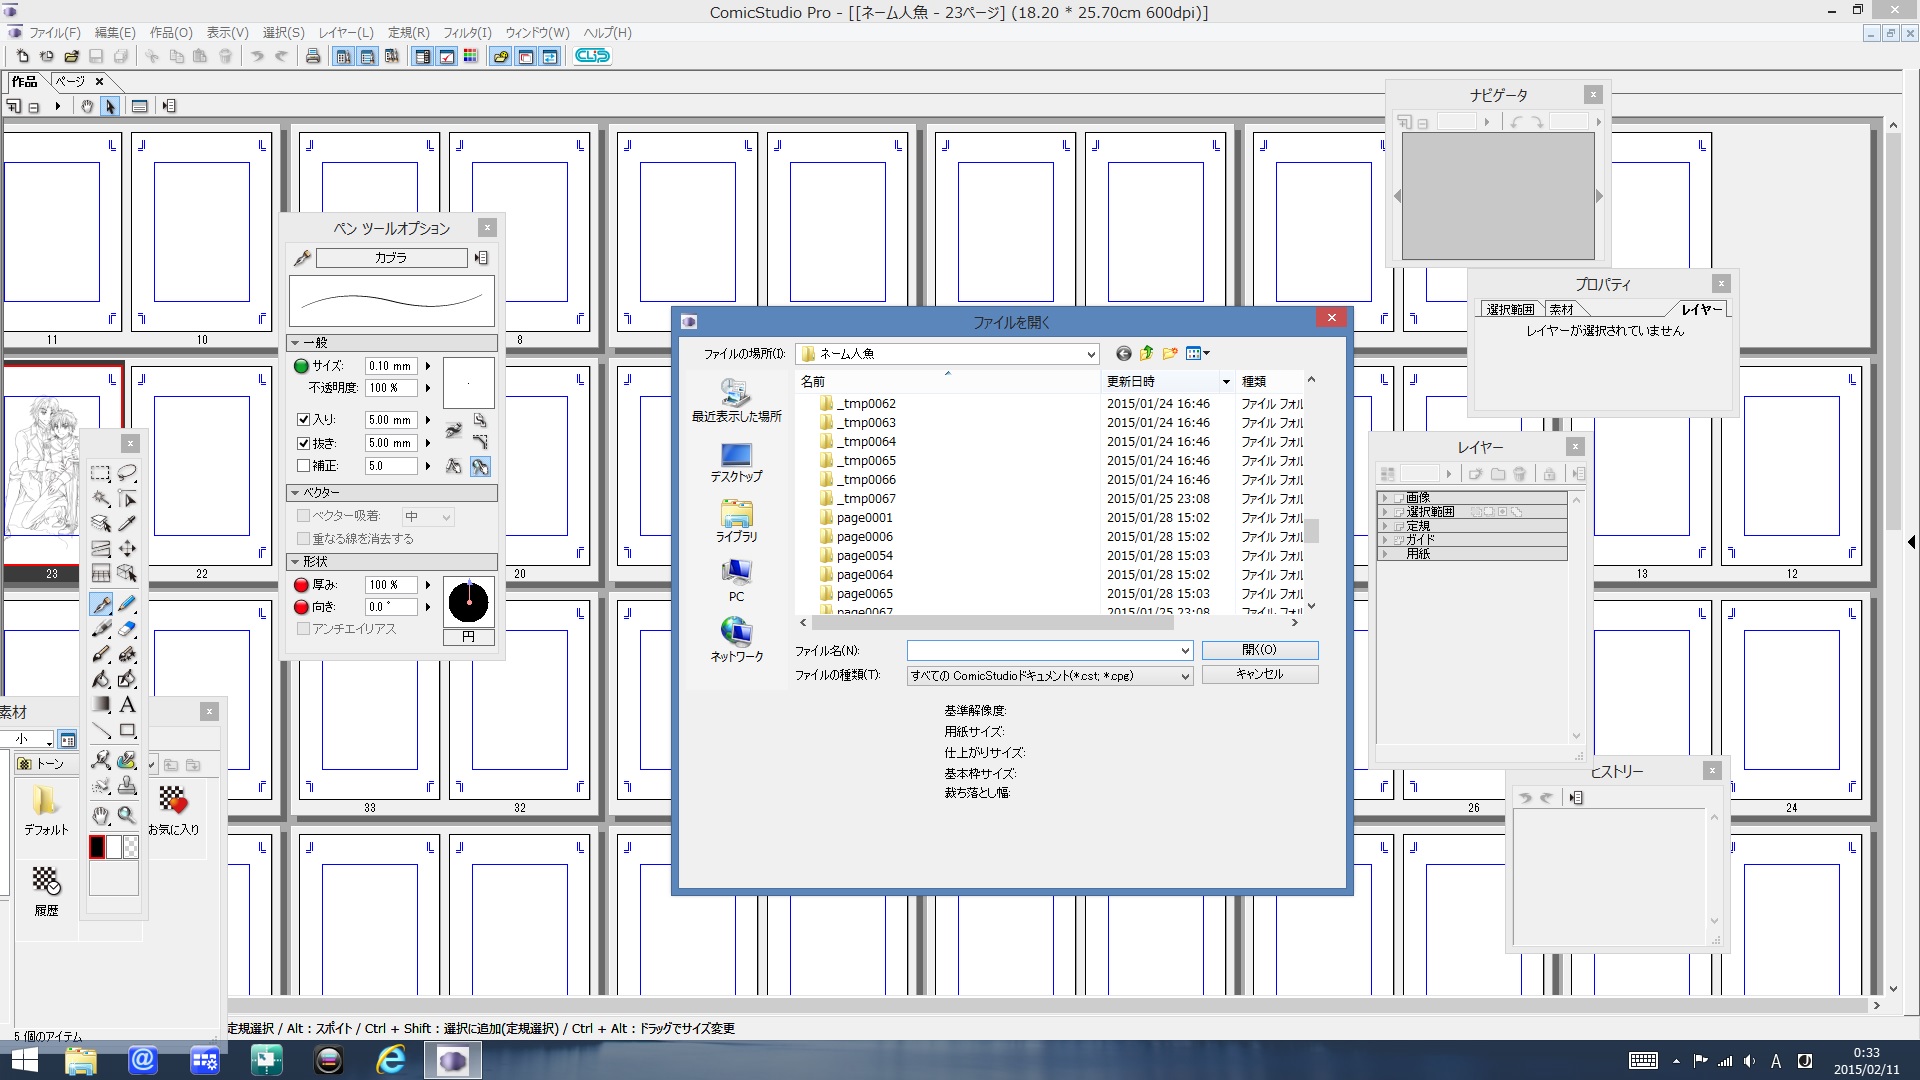Click the print icon in toolbar
Image resolution: width=1920 pixels, height=1080 pixels.
pyautogui.click(x=313, y=56)
